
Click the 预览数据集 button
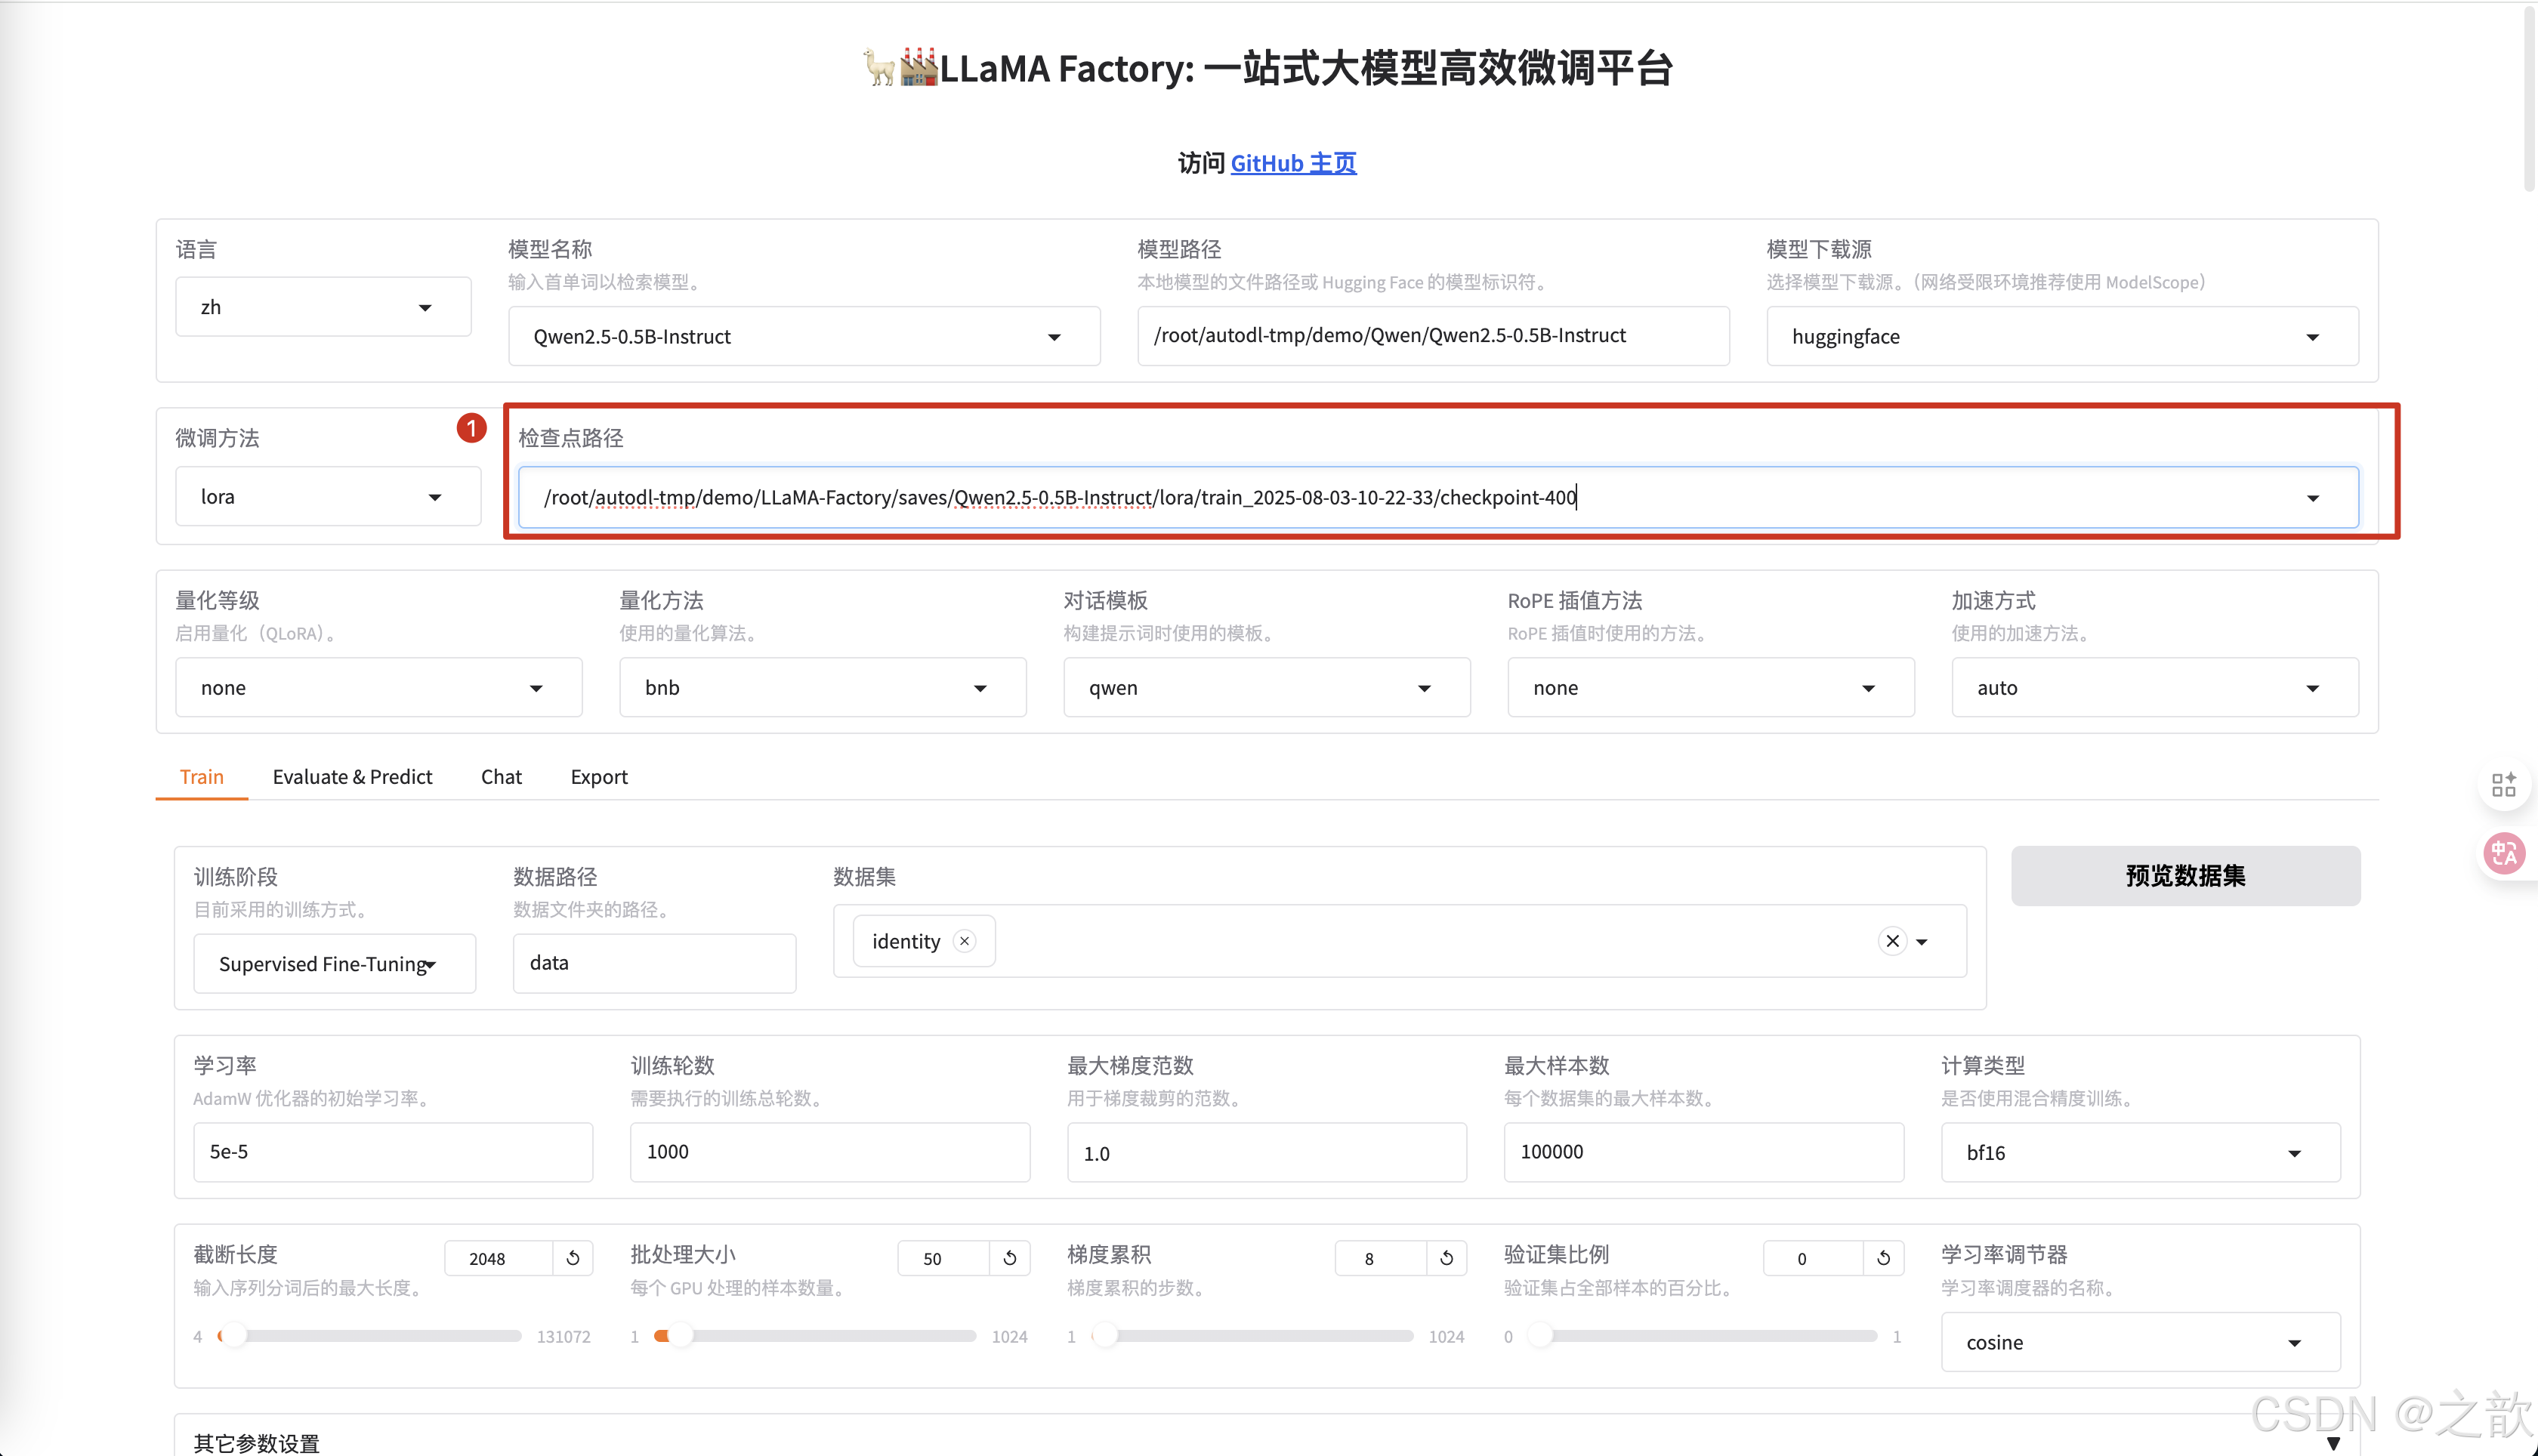[2185, 876]
